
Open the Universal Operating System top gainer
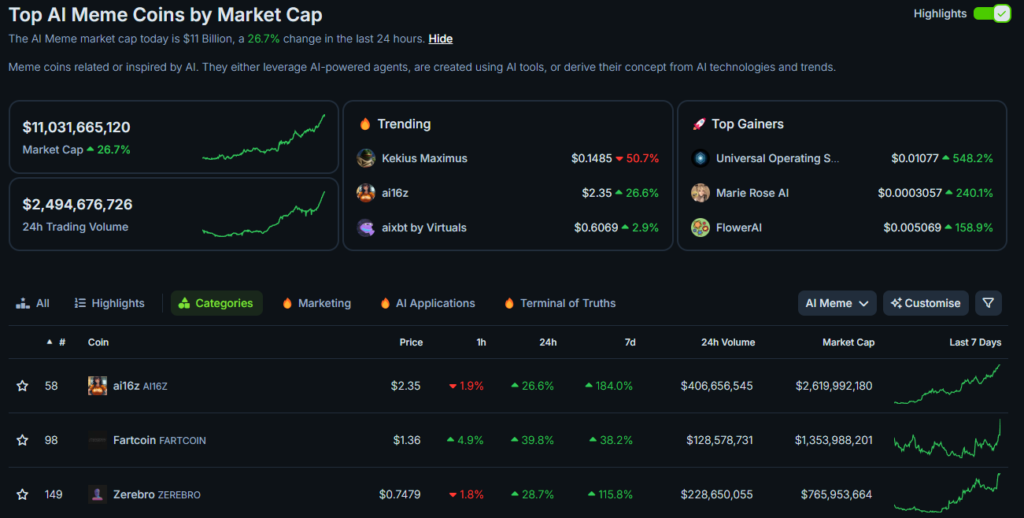777,158
